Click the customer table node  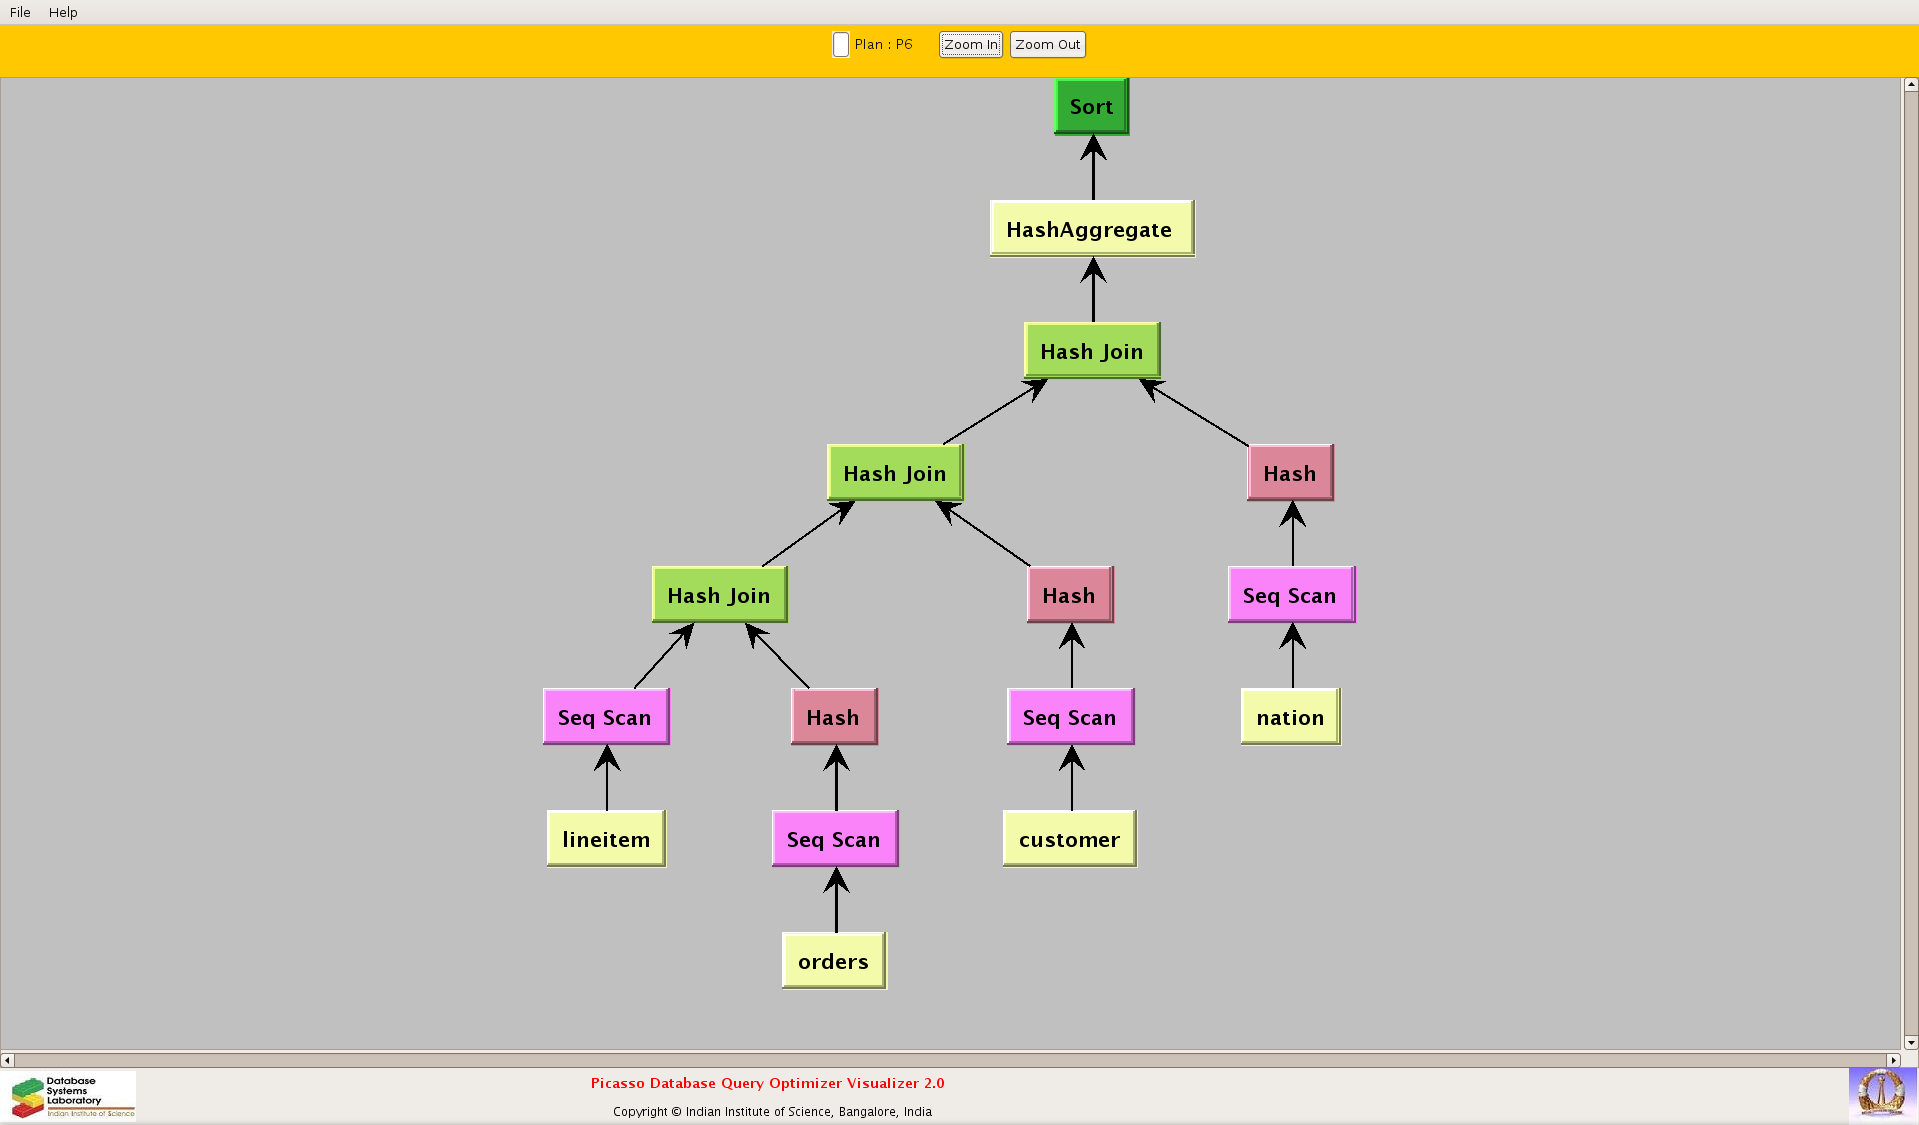(1069, 839)
